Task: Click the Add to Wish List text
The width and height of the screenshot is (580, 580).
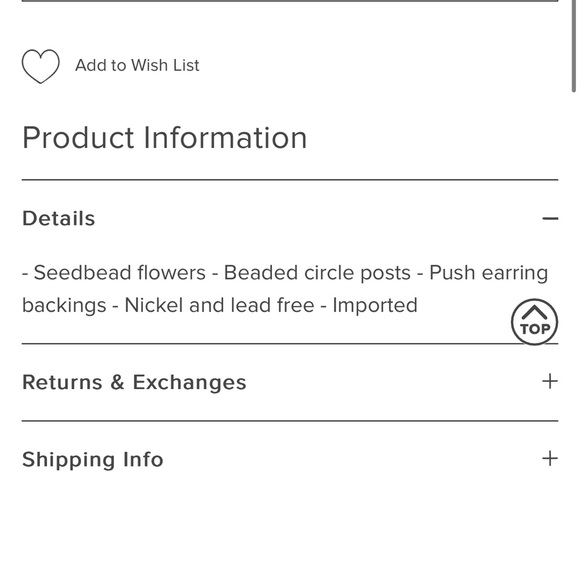Action: [x=137, y=65]
